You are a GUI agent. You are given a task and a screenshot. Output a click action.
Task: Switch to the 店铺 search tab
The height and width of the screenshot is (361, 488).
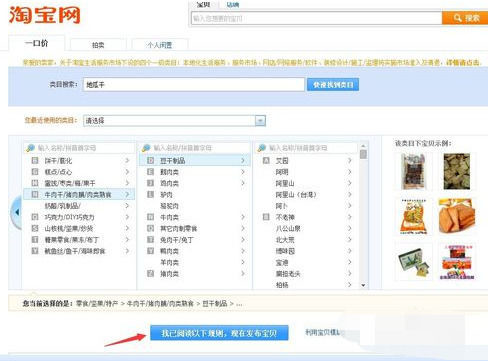[233, 4]
